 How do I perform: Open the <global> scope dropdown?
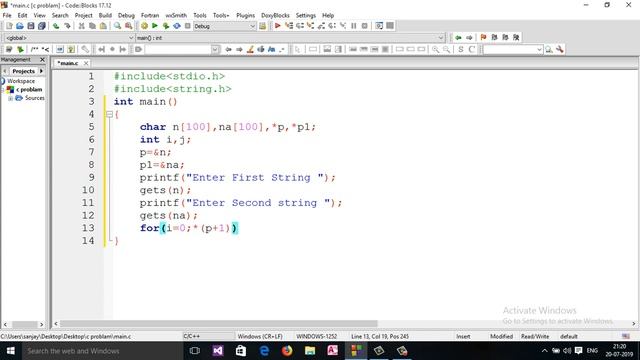pyautogui.click(x=131, y=38)
